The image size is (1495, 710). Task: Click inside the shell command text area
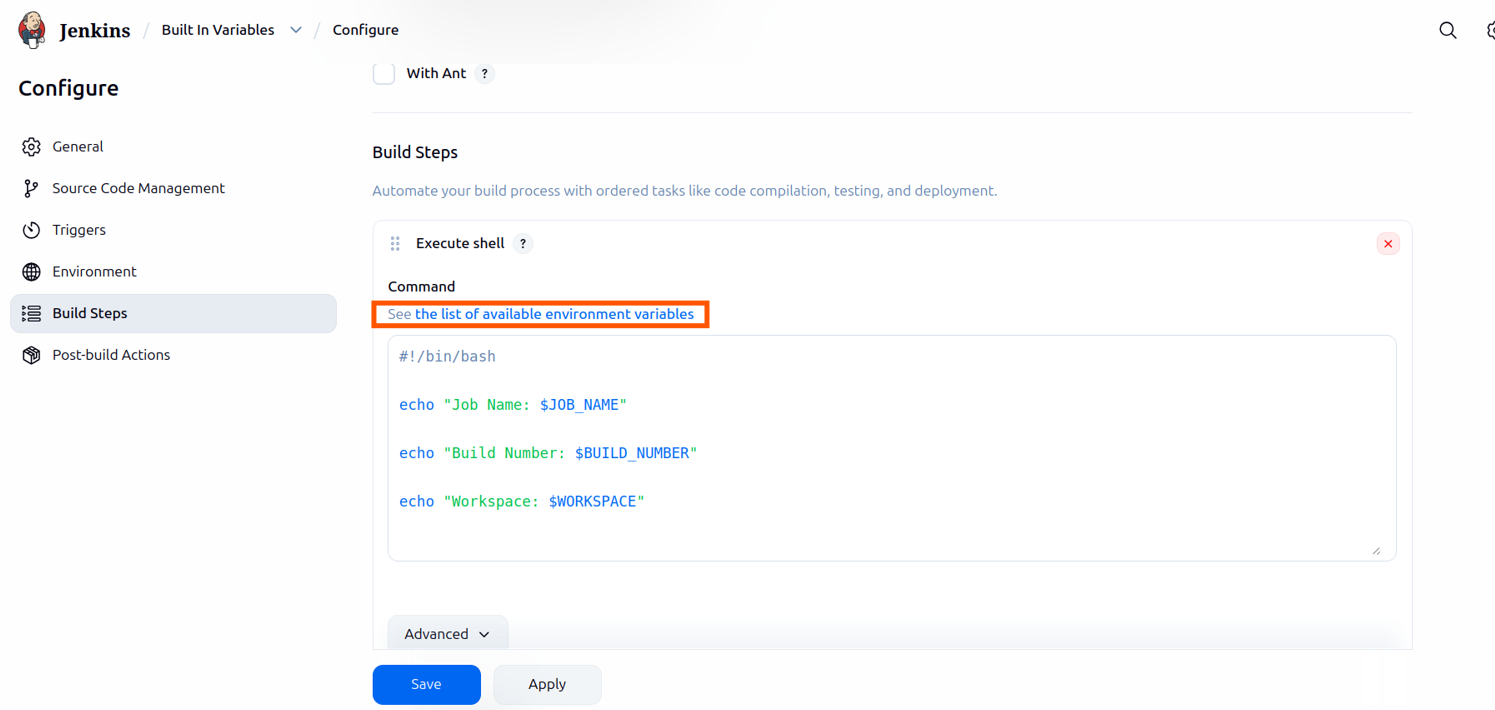pyautogui.click(x=890, y=448)
